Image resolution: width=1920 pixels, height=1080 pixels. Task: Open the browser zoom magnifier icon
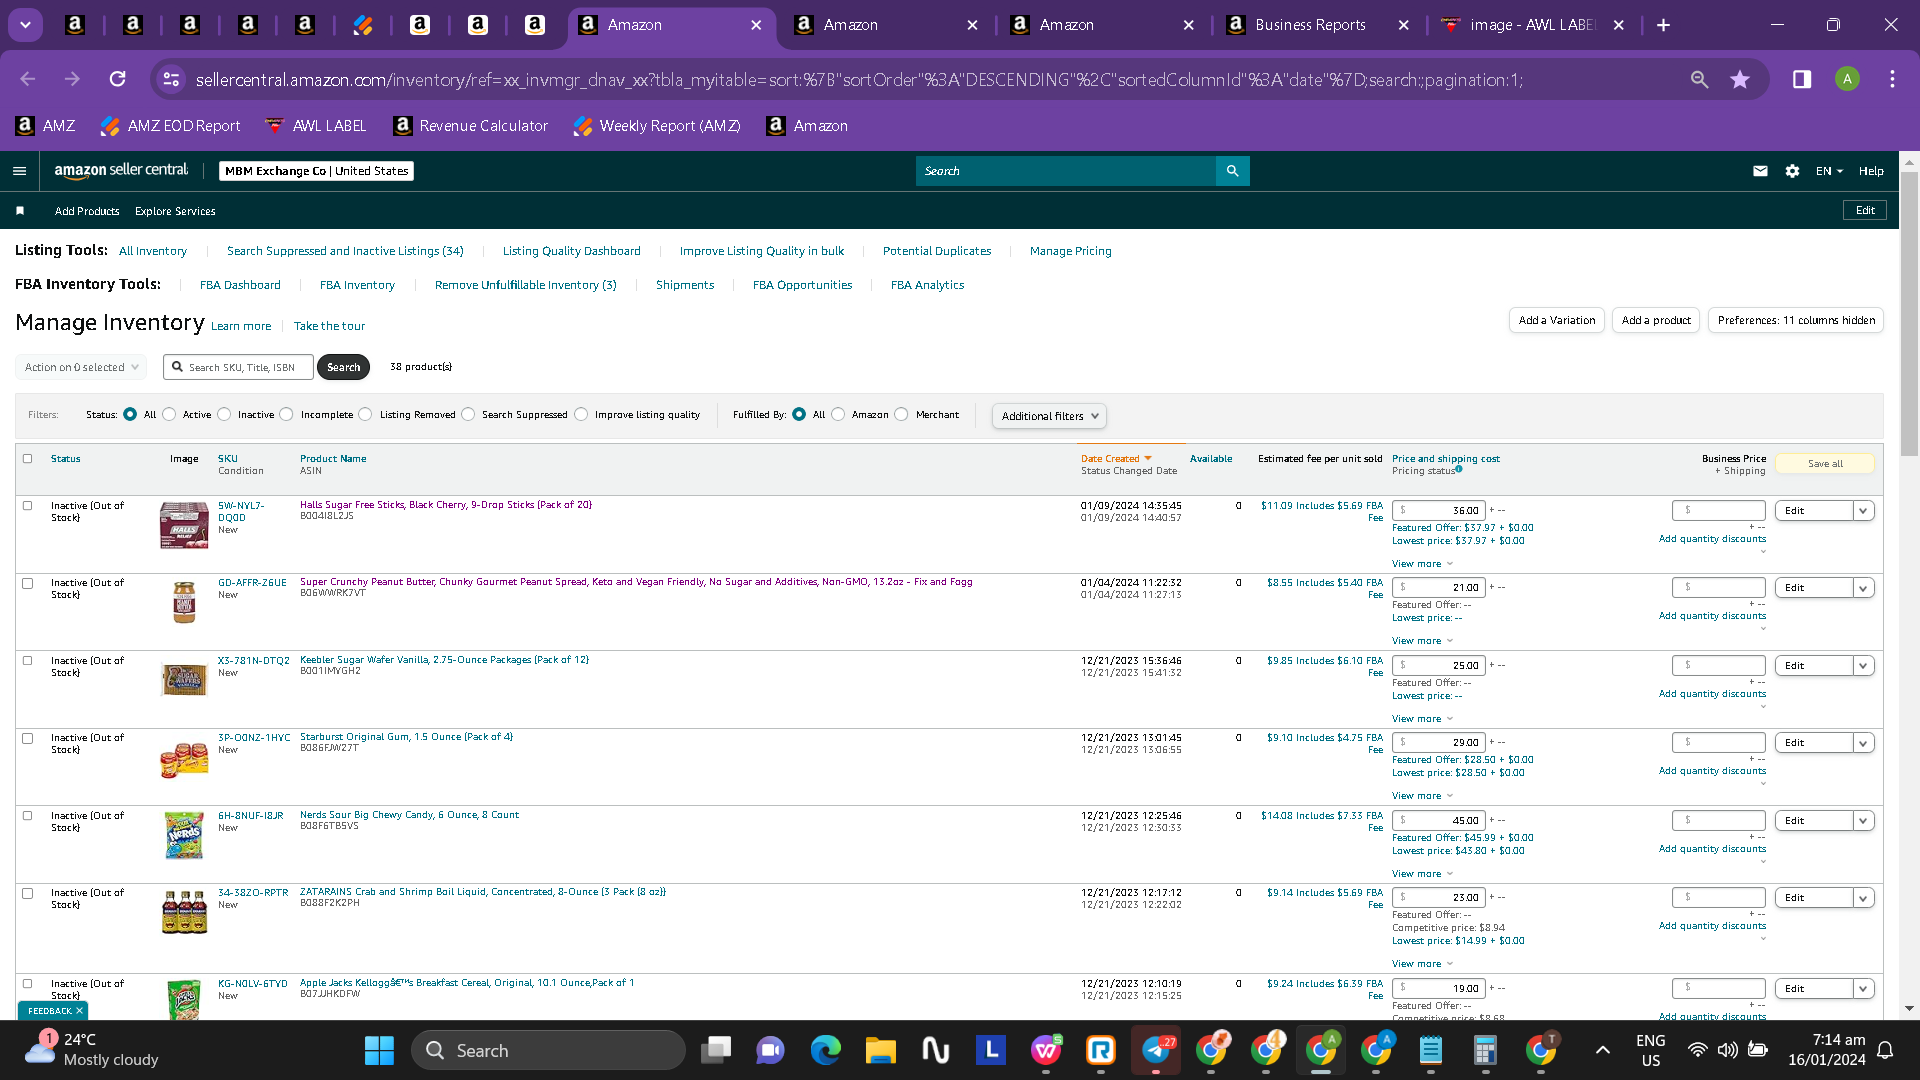[x=1699, y=79]
